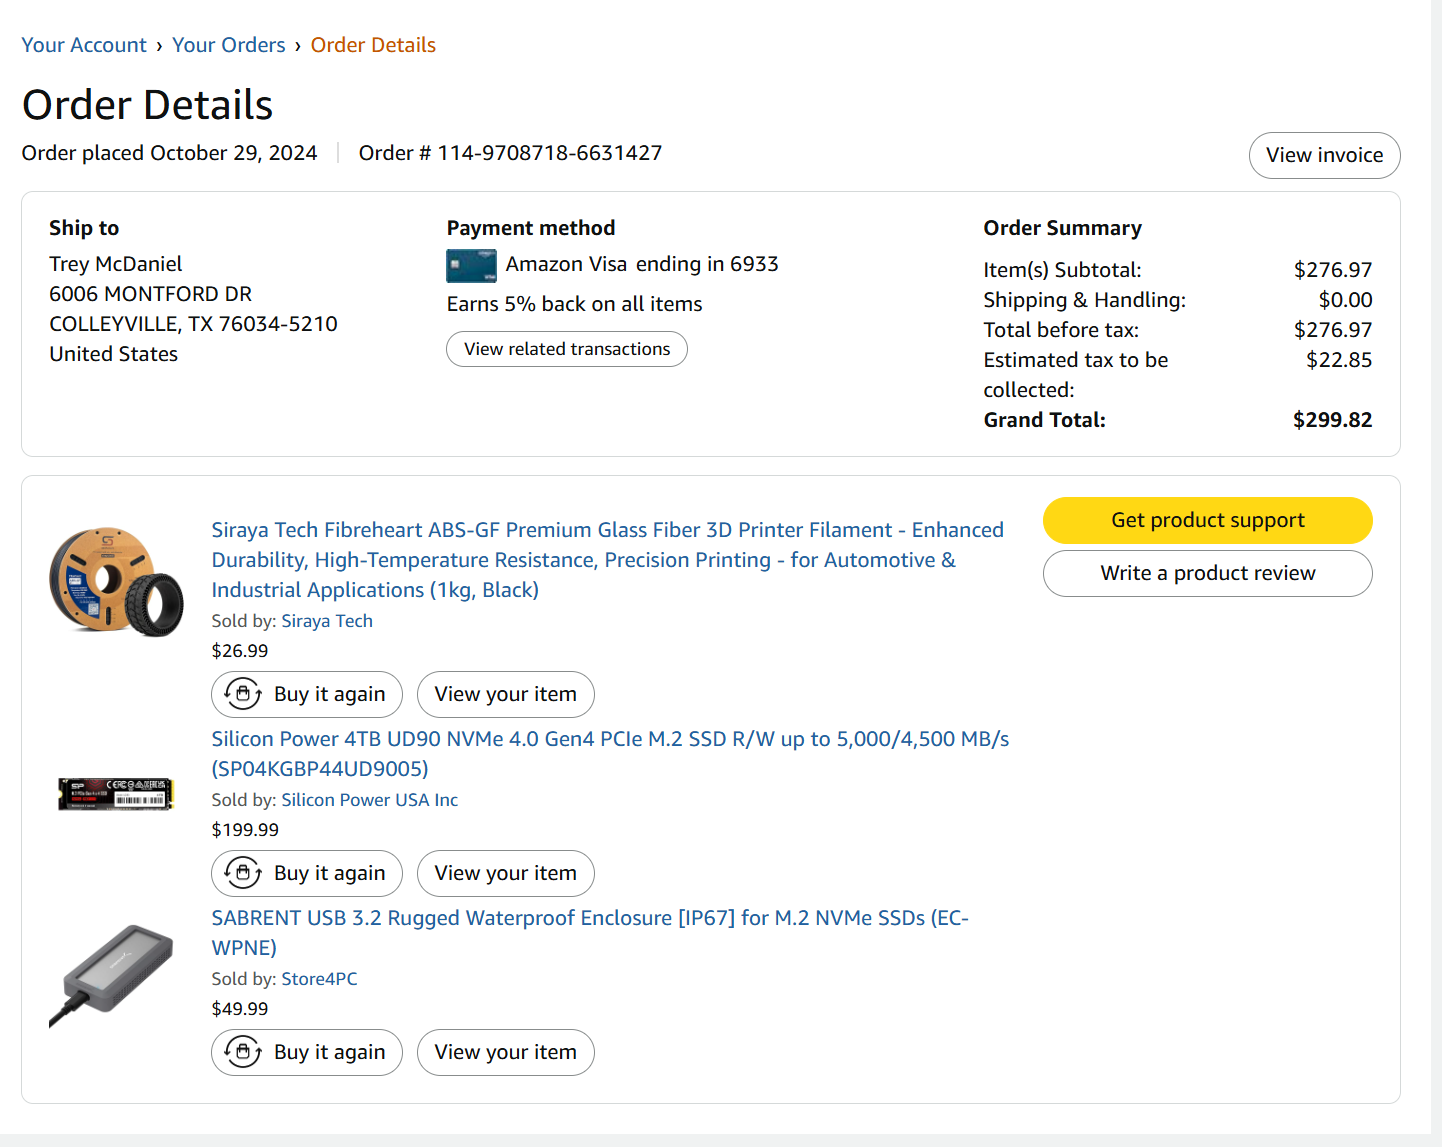
Task: Go to Your Account breadcrumb
Action: point(84,45)
